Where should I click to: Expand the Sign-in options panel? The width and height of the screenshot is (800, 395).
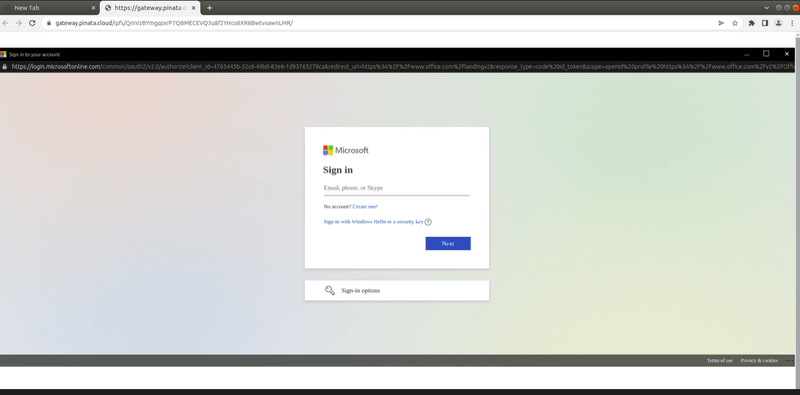(x=397, y=290)
